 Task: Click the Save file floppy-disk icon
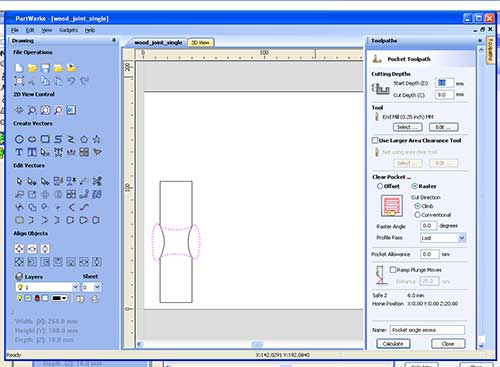pyautogui.click(x=45, y=68)
